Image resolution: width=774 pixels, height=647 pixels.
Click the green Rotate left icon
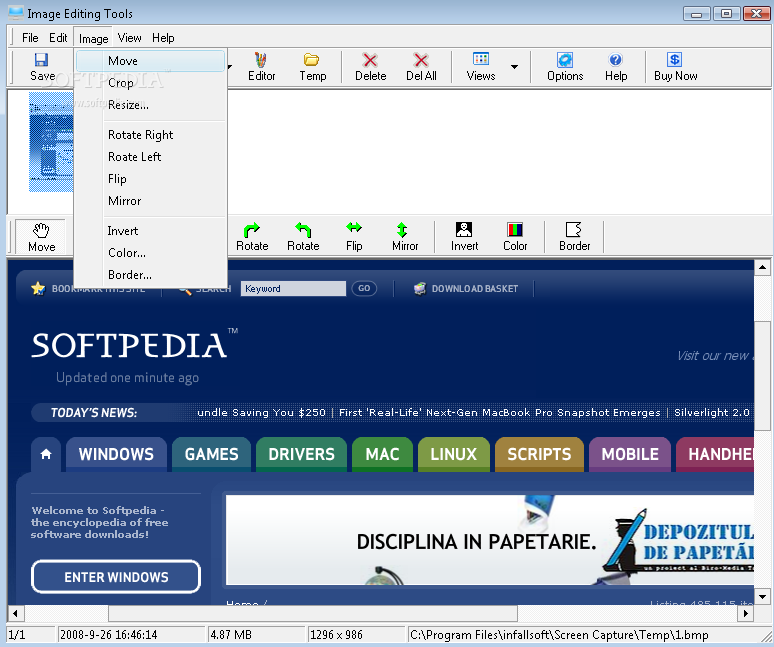[303, 237]
